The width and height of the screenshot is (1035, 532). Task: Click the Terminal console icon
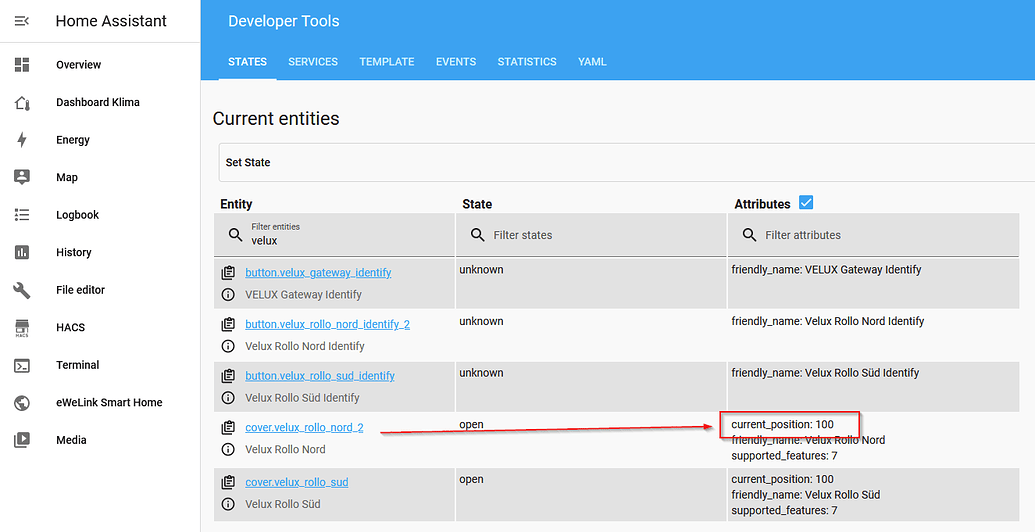click(22, 365)
